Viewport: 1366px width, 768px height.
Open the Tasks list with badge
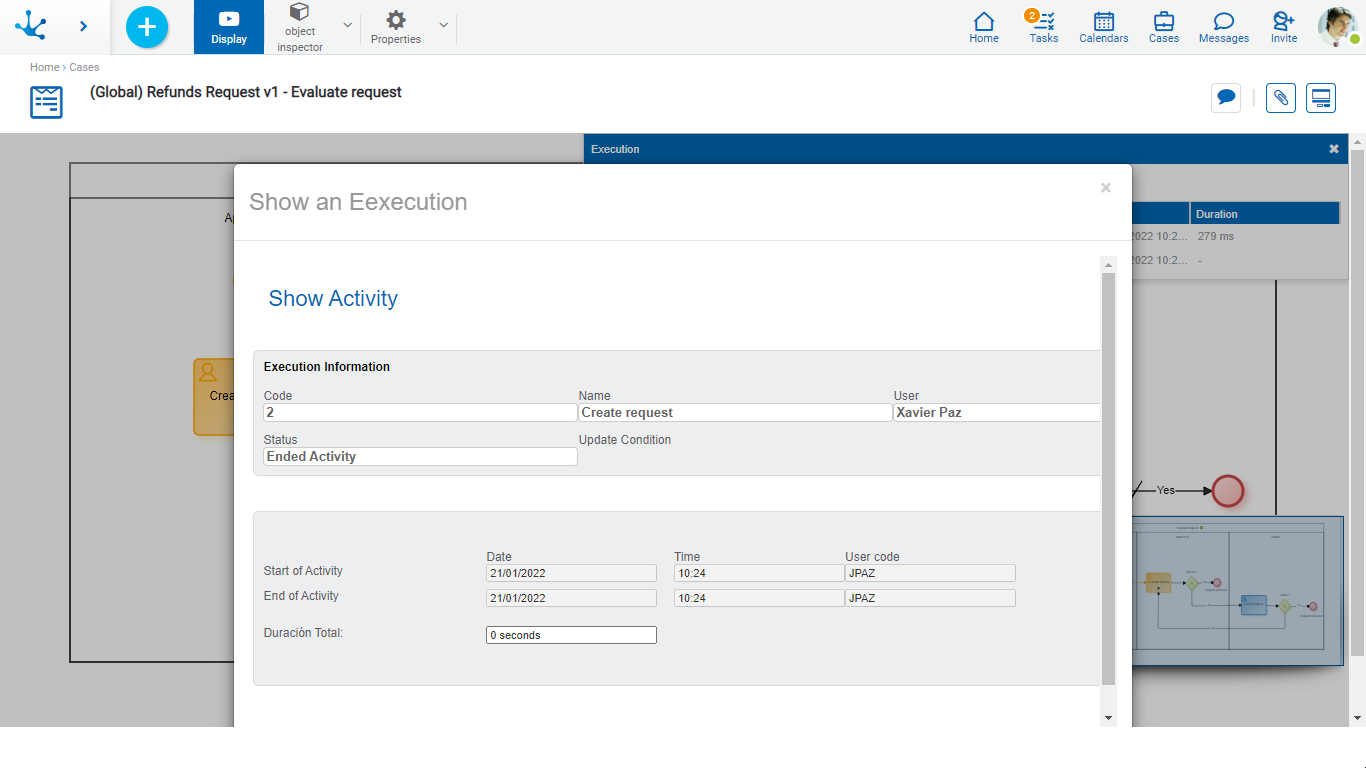click(1043, 27)
